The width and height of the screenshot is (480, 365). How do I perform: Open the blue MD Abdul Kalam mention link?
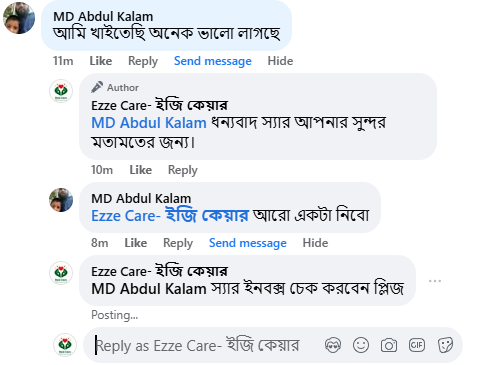pos(149,123)
